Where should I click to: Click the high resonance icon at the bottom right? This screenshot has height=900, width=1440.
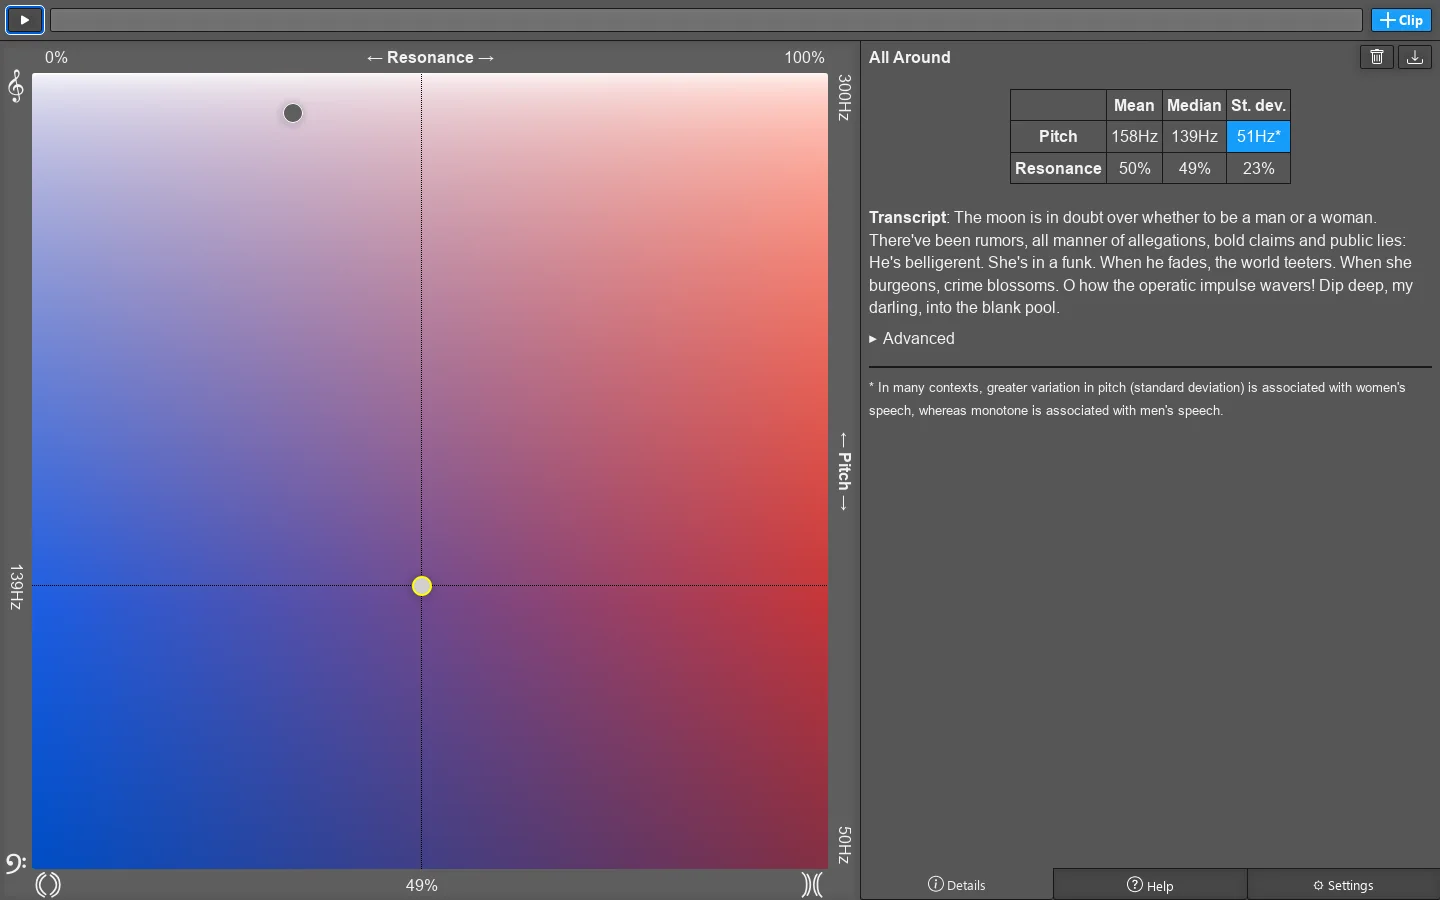tap(812, 884)
